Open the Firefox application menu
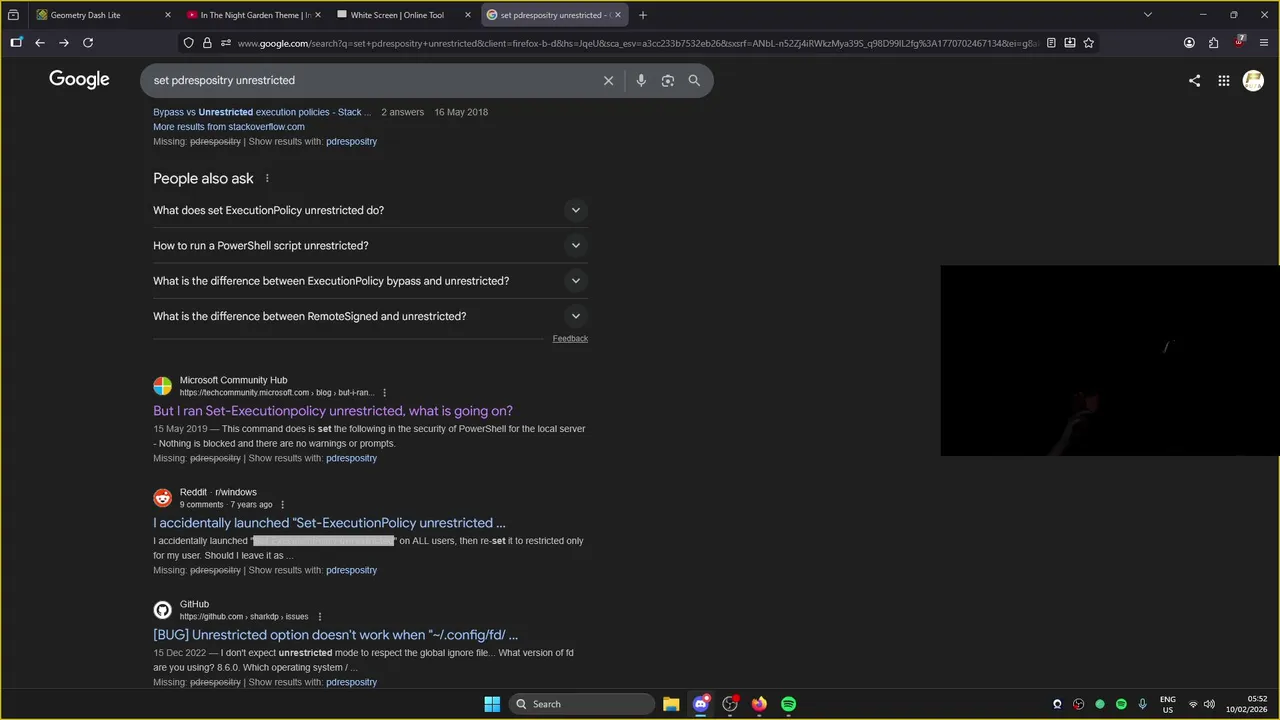 point(1264,43)
